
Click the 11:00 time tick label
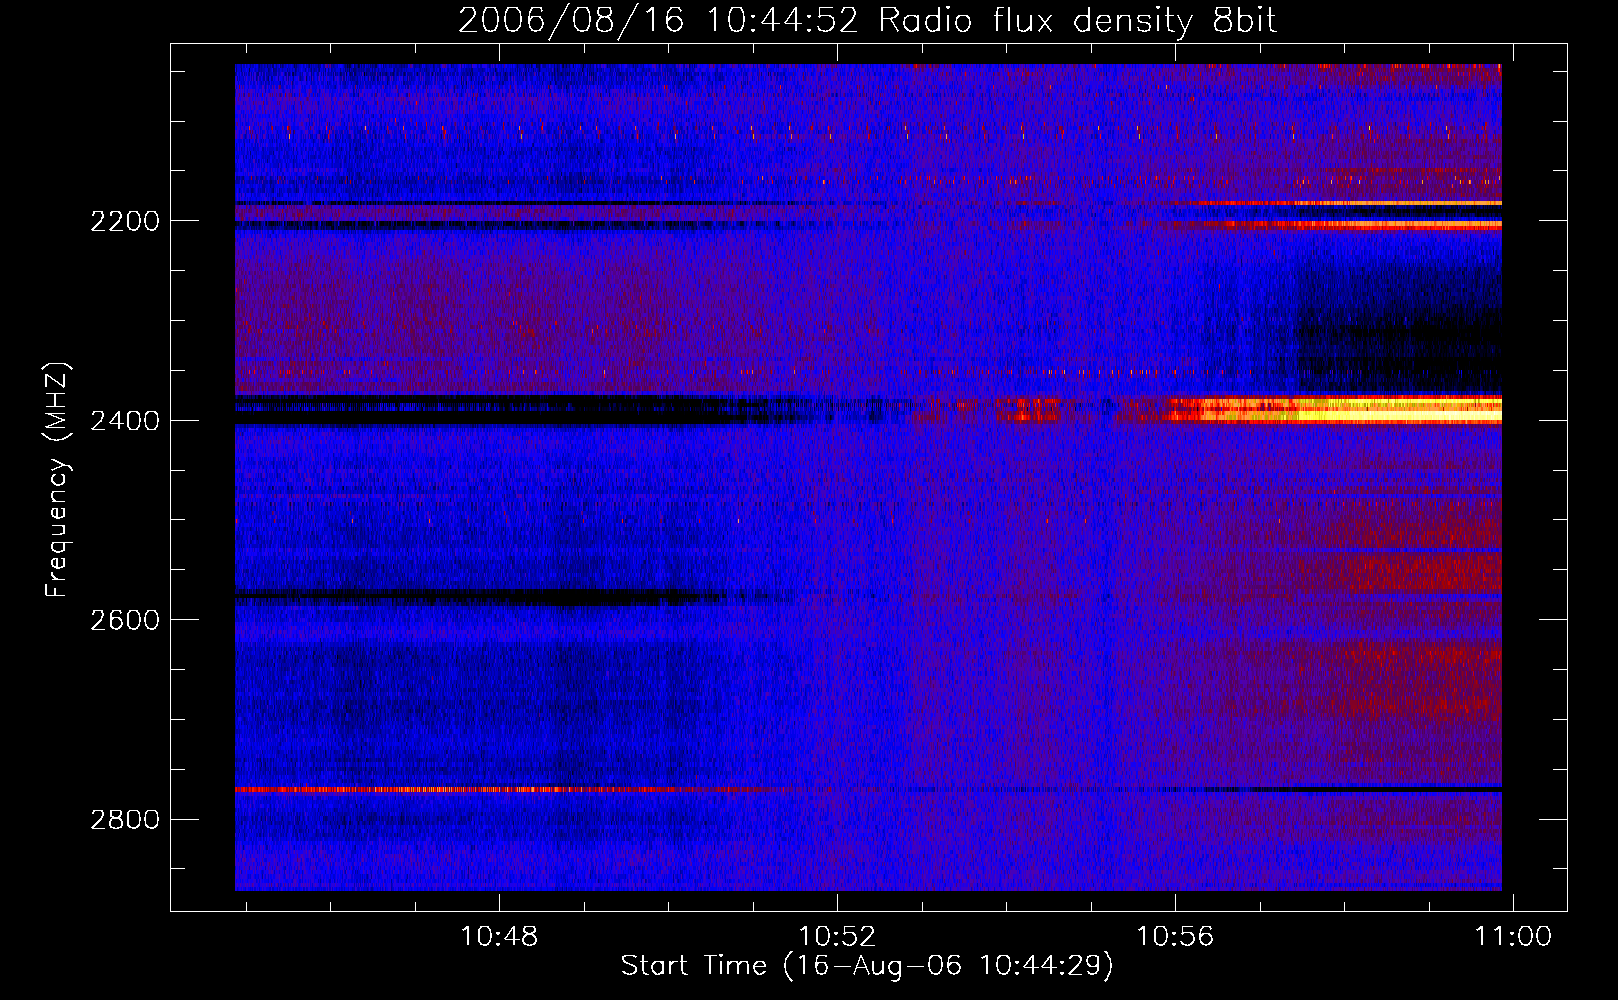(1514, 937)
